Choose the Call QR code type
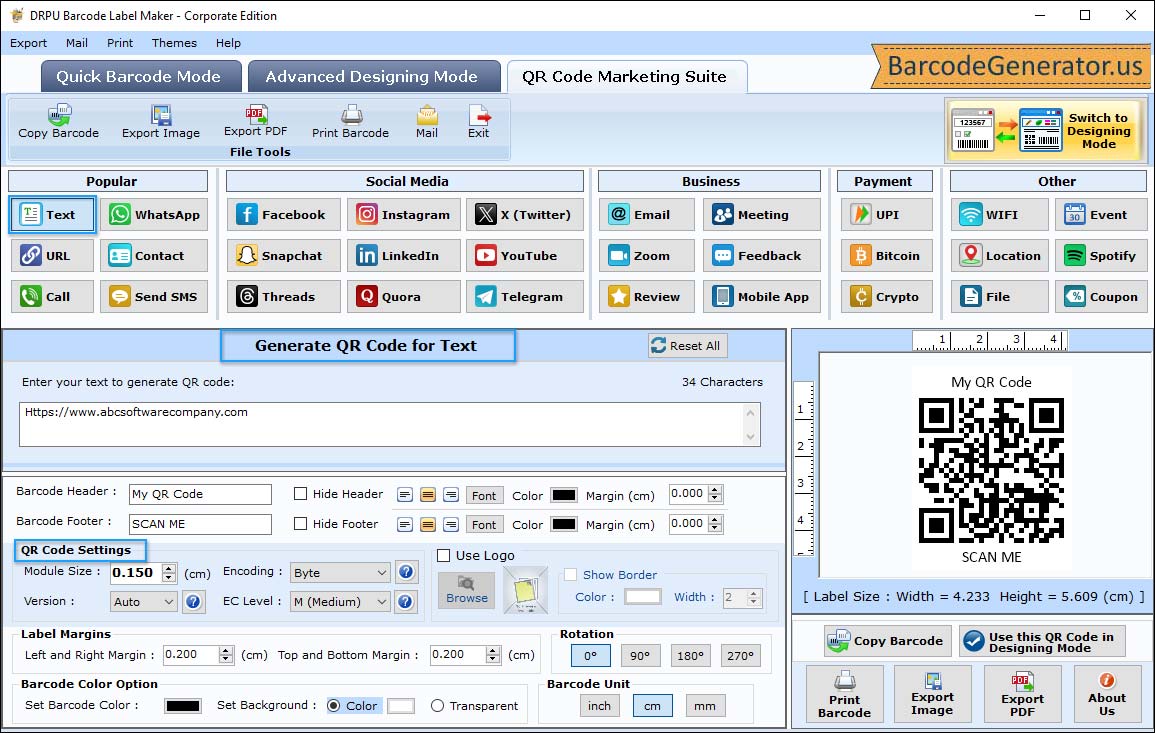The image size is (1155, 733). (x=52, y=297)
